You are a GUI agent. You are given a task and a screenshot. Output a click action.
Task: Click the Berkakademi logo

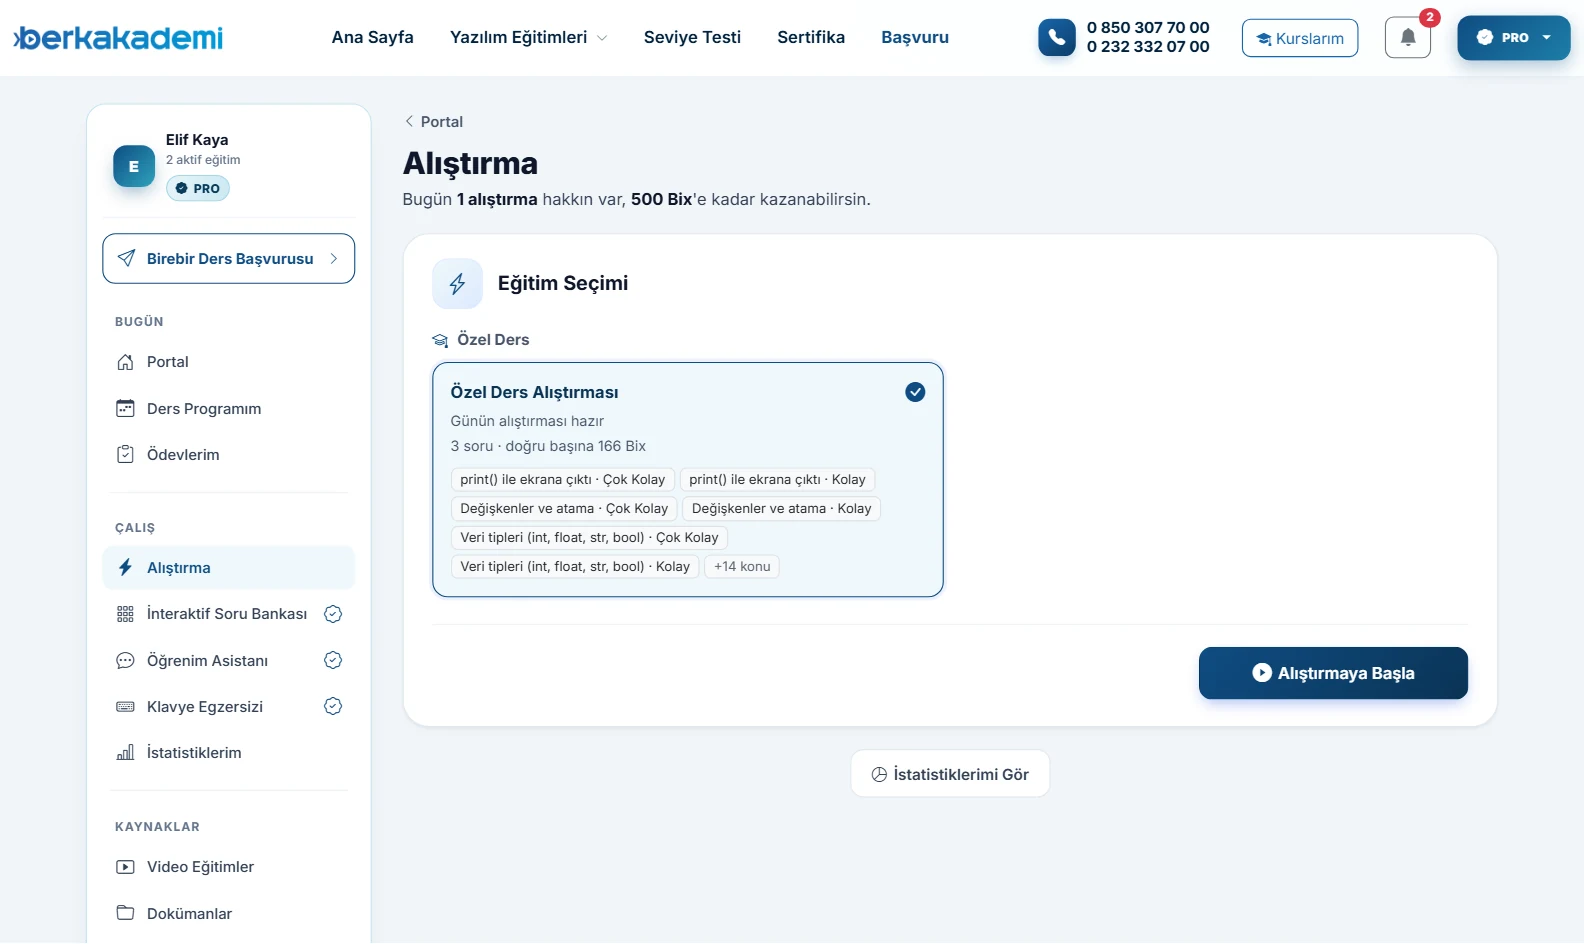[x=118, y=38]
